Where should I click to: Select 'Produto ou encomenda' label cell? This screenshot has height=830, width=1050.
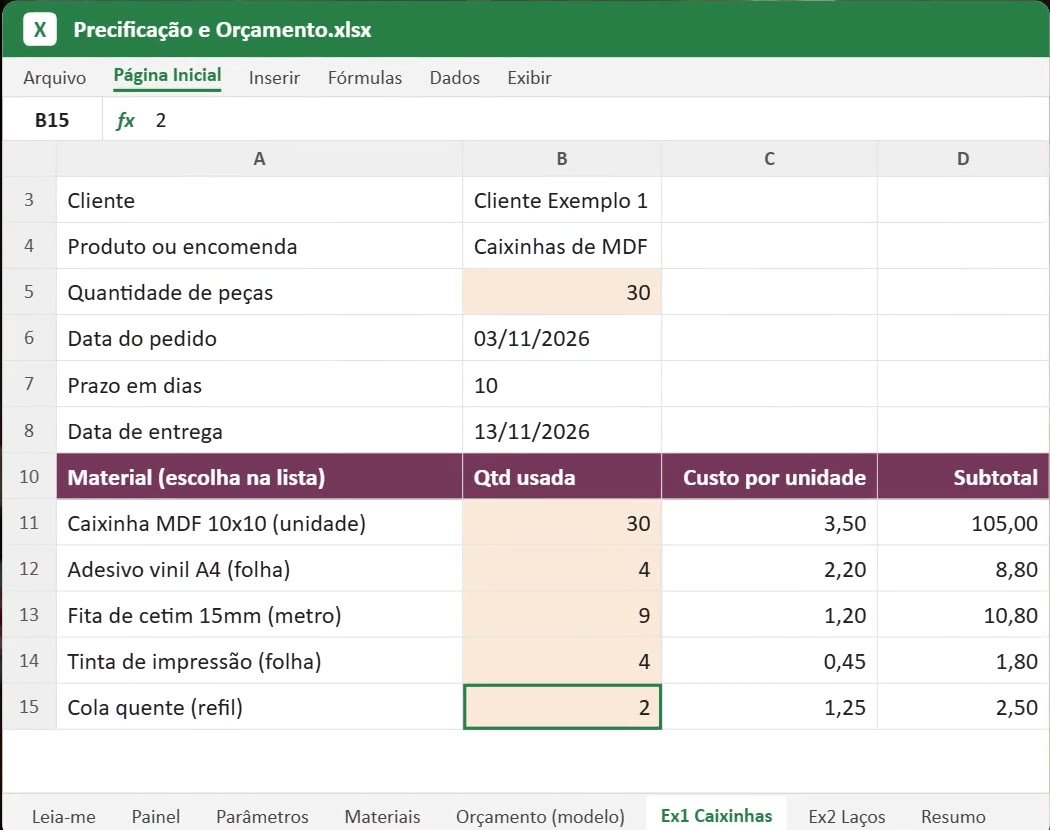[x=259, y=247]
